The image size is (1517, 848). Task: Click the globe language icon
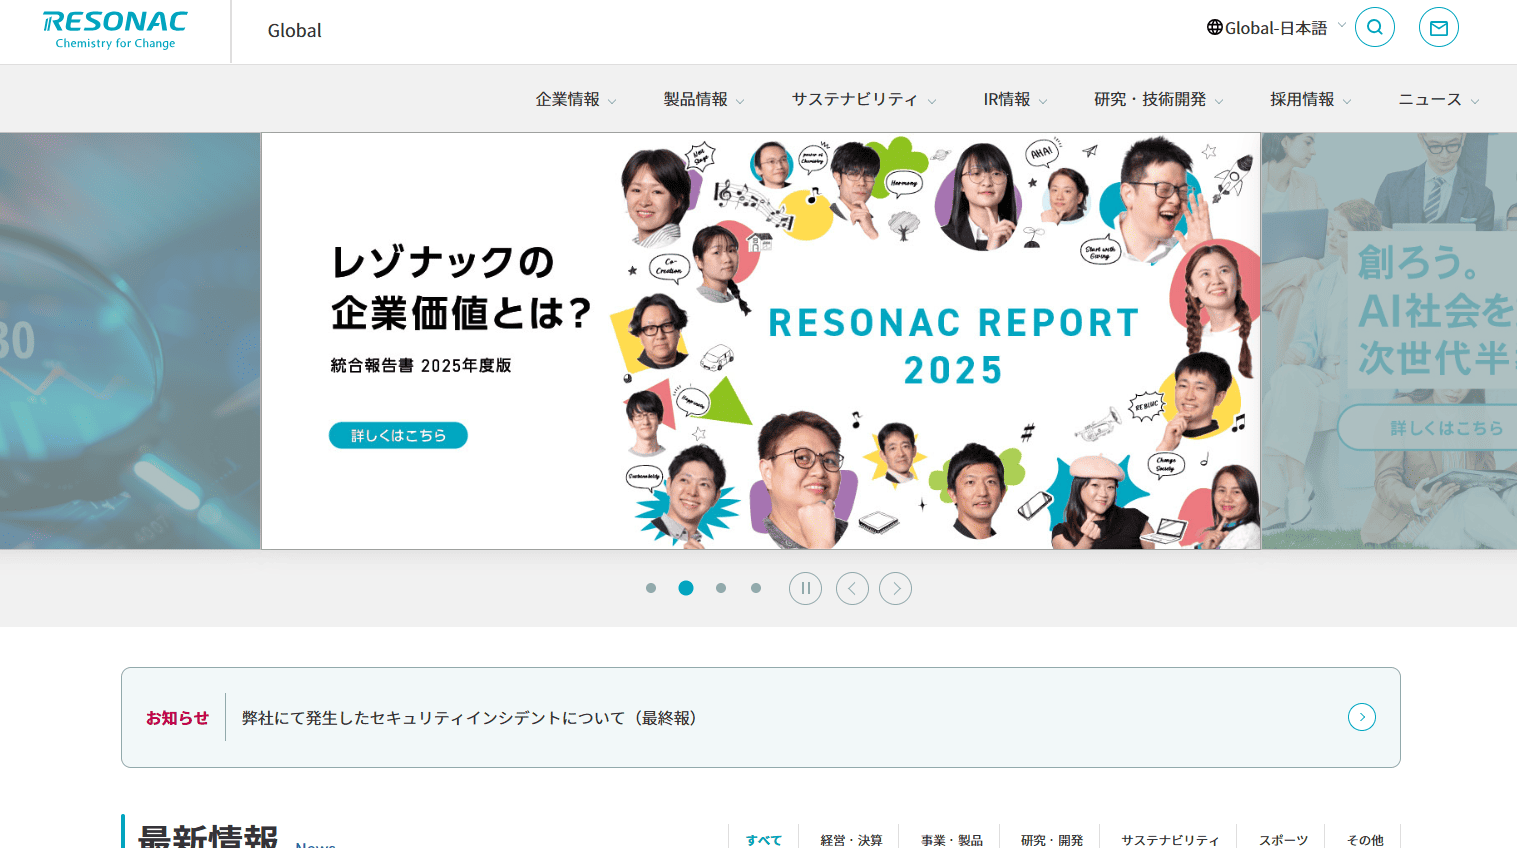click(1214, 28)
